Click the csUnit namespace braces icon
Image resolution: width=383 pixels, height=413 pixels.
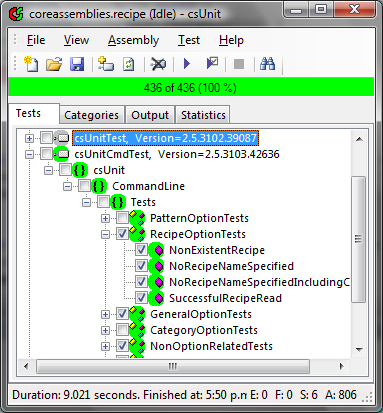[80, 170]
